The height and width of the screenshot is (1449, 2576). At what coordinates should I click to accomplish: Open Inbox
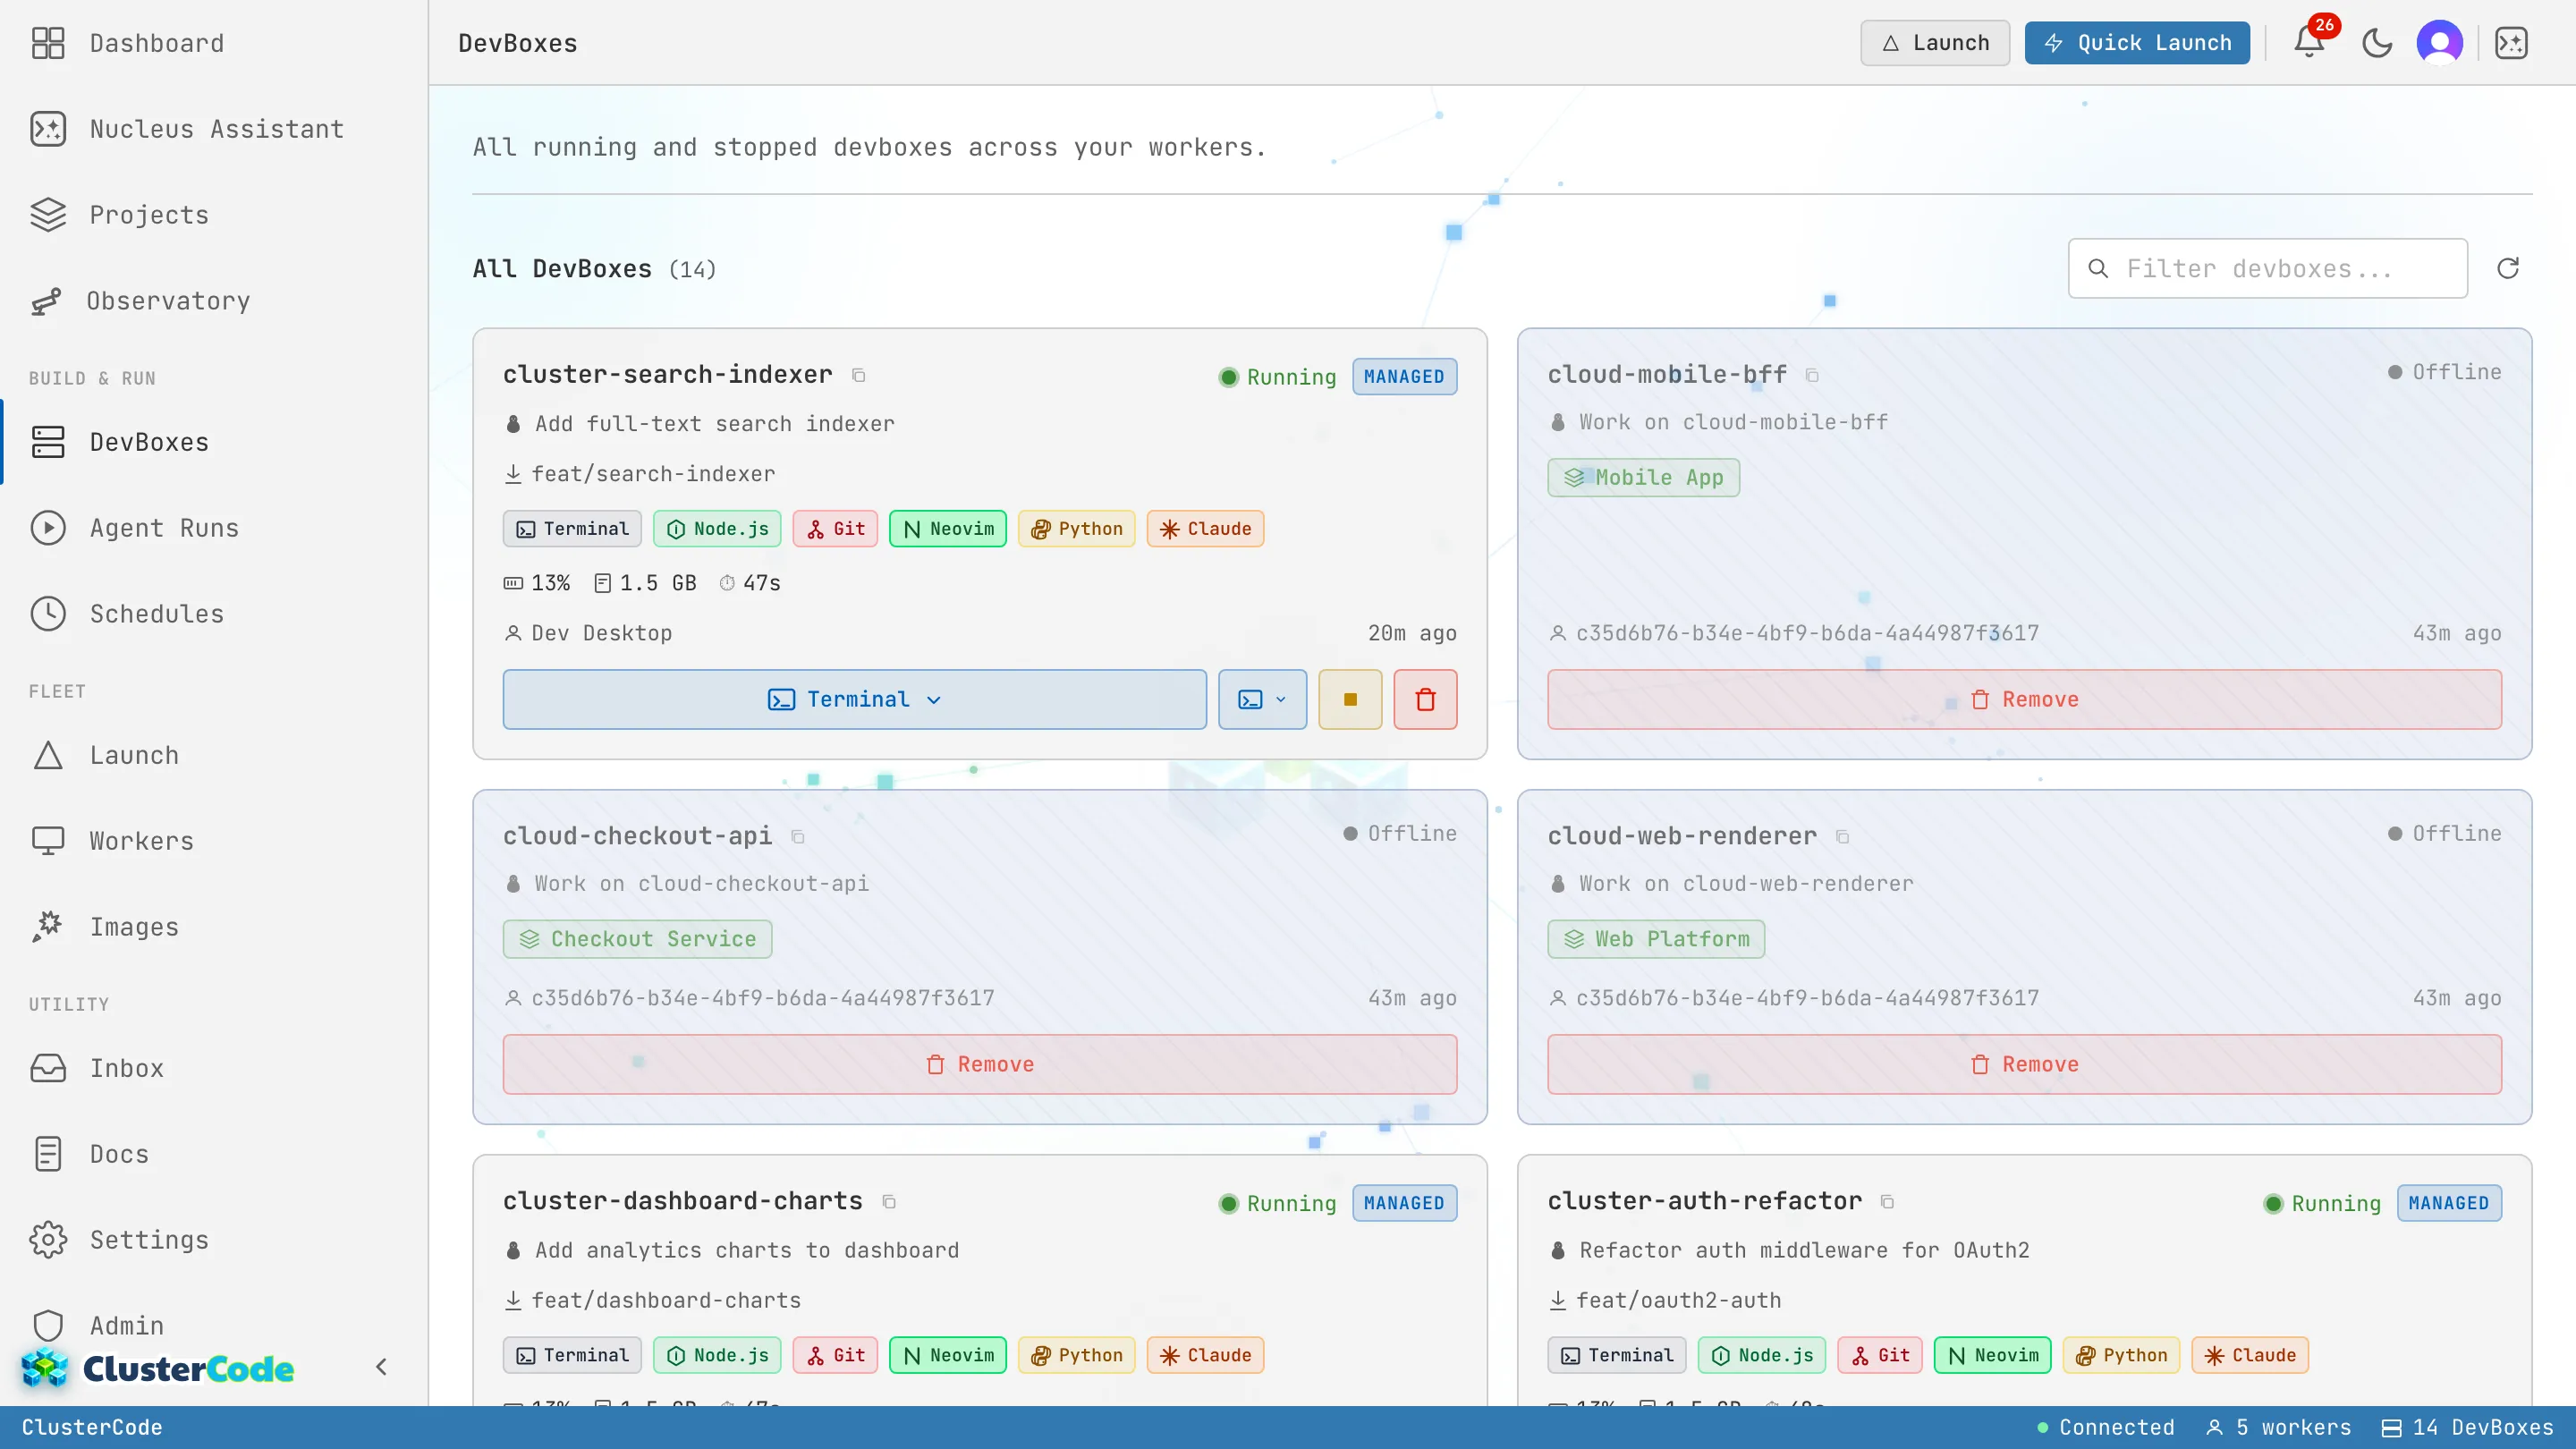pyautogui.click(x=214, y=1068)
